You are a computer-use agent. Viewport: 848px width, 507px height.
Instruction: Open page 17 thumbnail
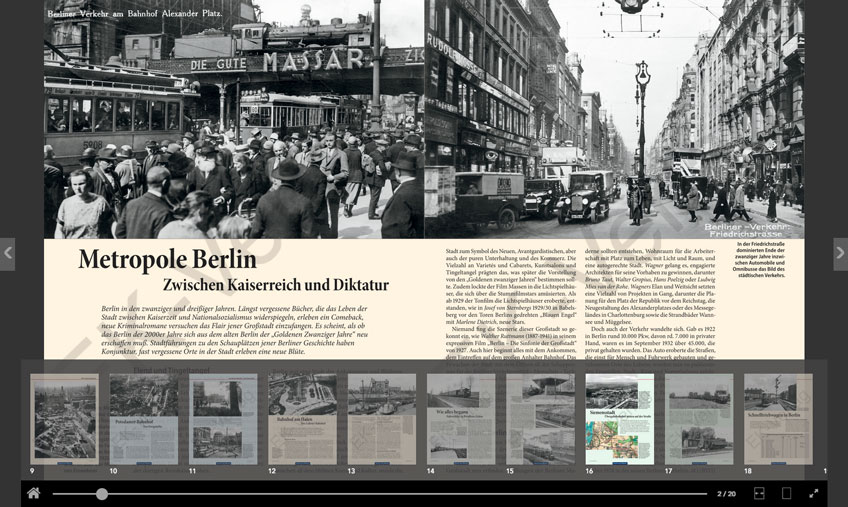point(699,419)
